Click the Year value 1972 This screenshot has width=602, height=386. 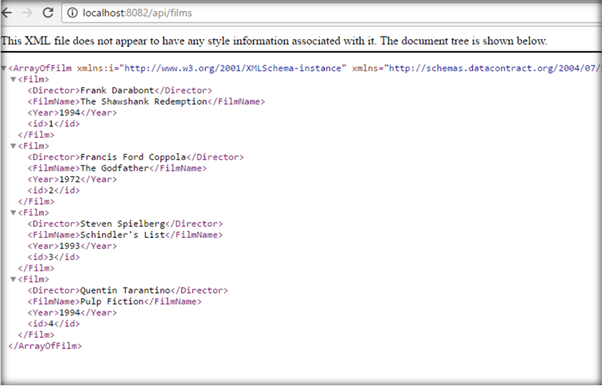pos(69,179)
